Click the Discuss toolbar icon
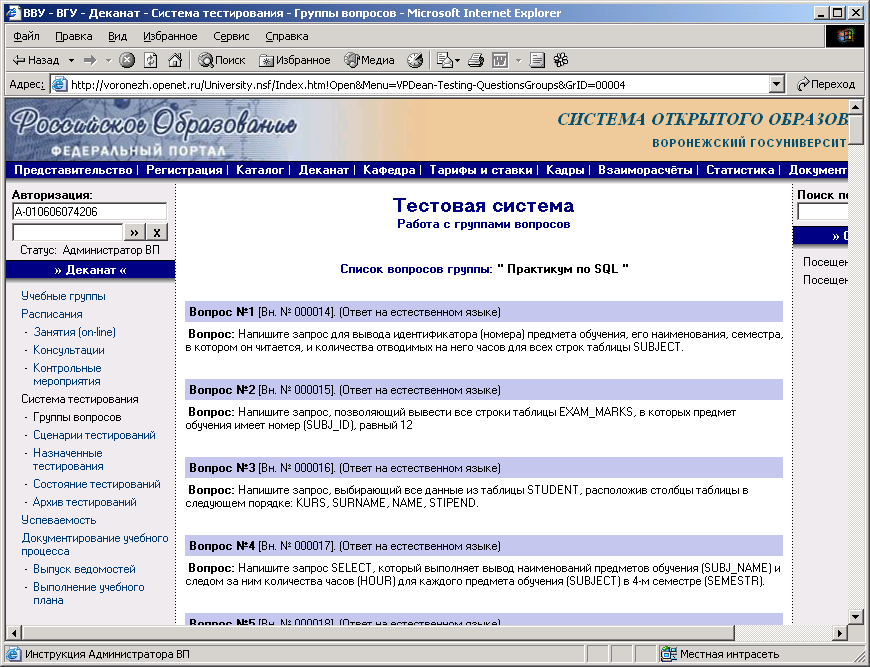The width and height of the screenshot is (870, 667). [537, 60]
